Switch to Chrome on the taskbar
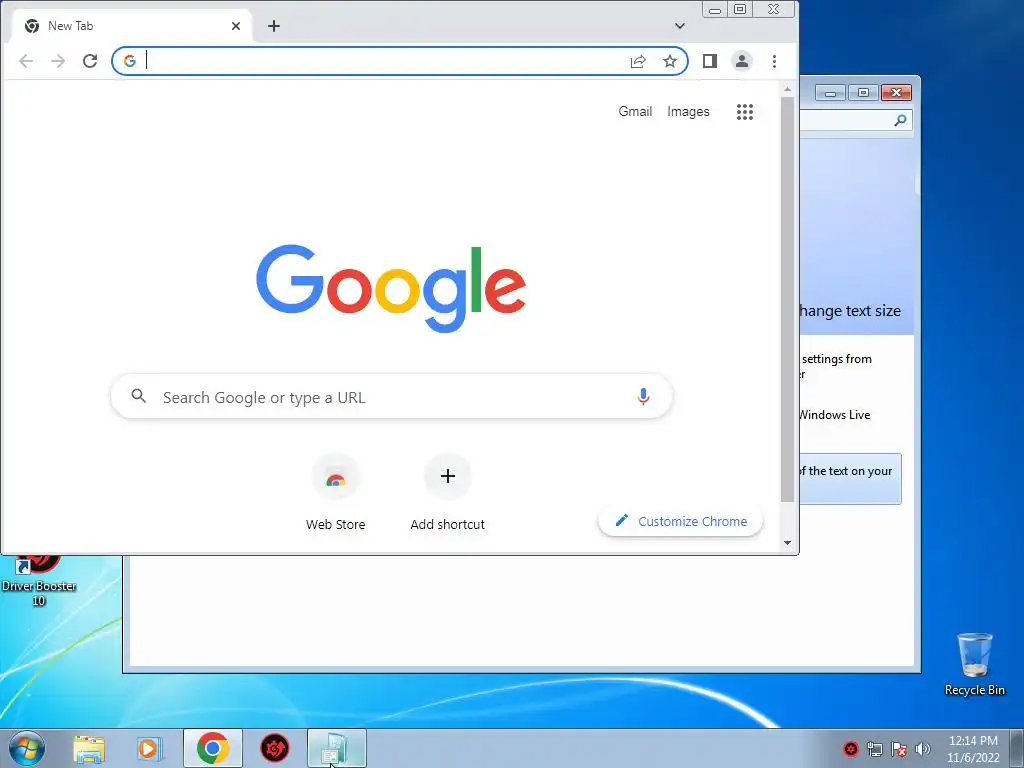This screenshot has height=768, width=1024. 213,748
